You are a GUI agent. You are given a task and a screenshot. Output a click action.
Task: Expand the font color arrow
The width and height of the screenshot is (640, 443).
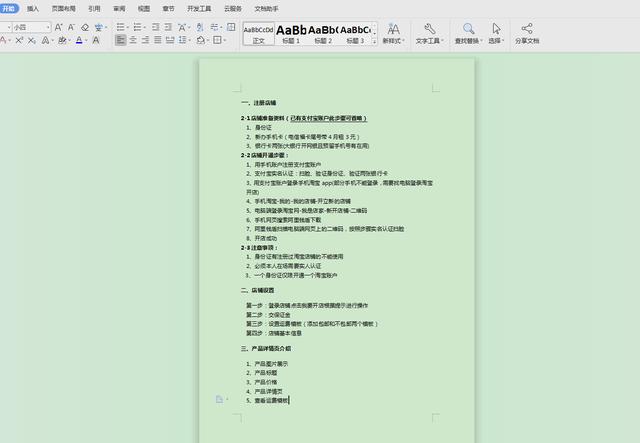point(86,40)
